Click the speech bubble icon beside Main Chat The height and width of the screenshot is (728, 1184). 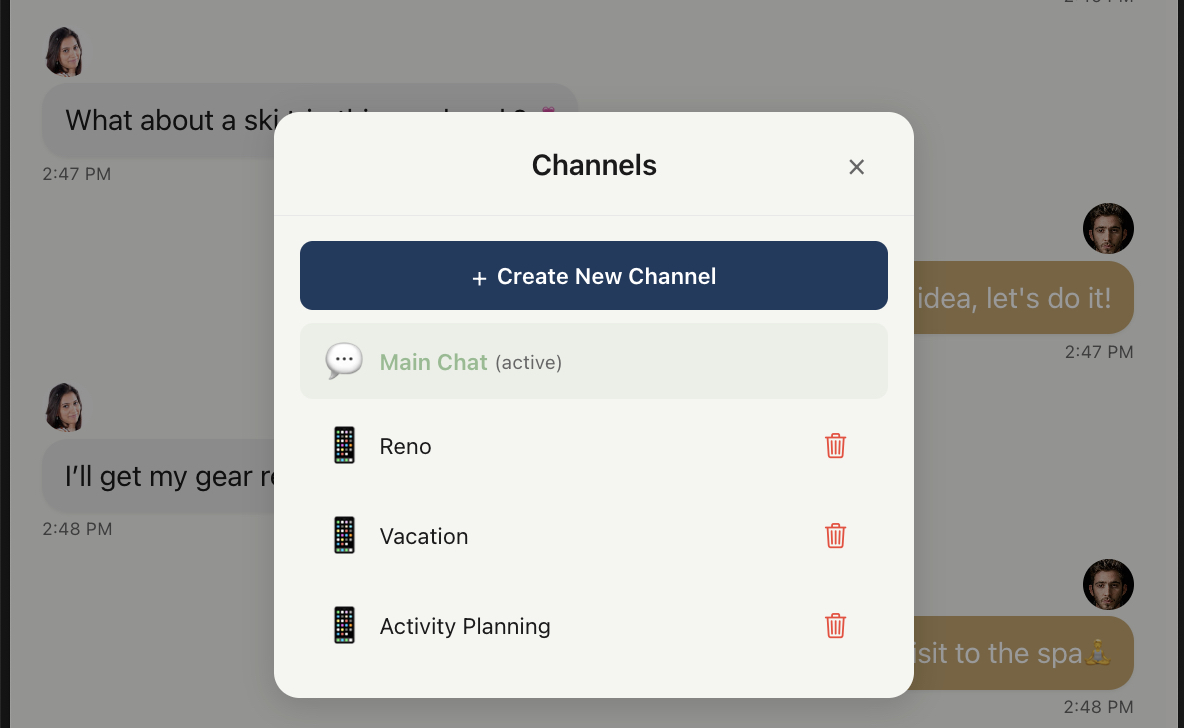[344, 360]
